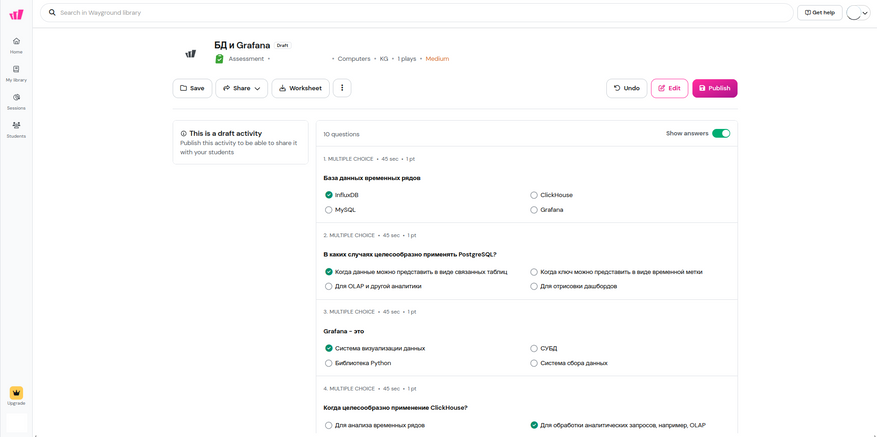Click the quiz thumbnail beside БД и Grafana
Viewport: 877px width, 437px height.
191,53
